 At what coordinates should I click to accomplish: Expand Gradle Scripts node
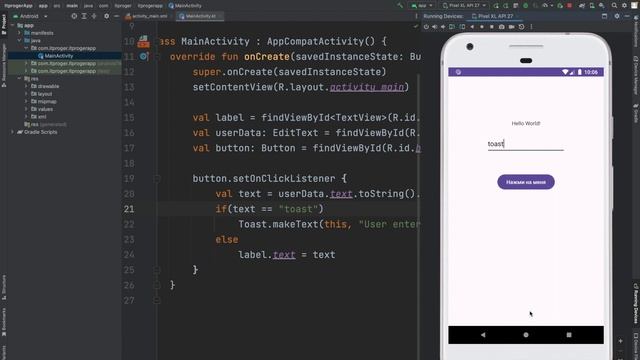tap(13, 132)
